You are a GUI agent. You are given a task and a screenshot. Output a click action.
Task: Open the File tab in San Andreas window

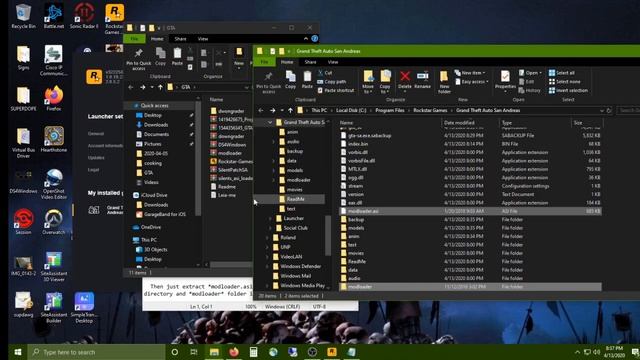tap(264, 62)
